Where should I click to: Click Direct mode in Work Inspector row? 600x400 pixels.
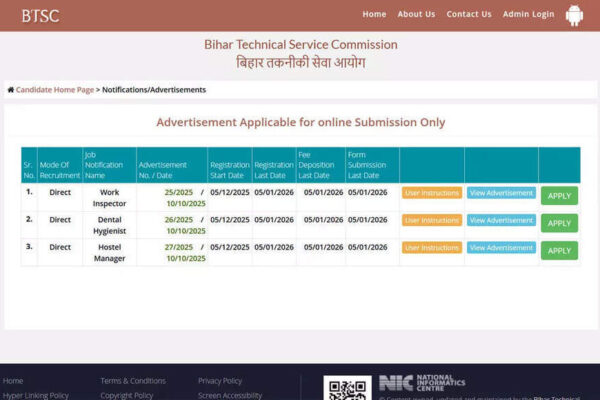click(x=60, y=192)
